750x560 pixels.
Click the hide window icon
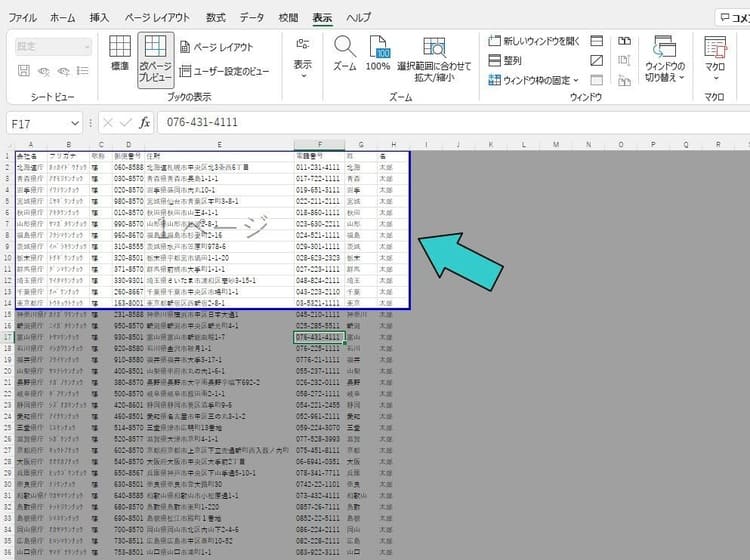click(x=596, y=60)
